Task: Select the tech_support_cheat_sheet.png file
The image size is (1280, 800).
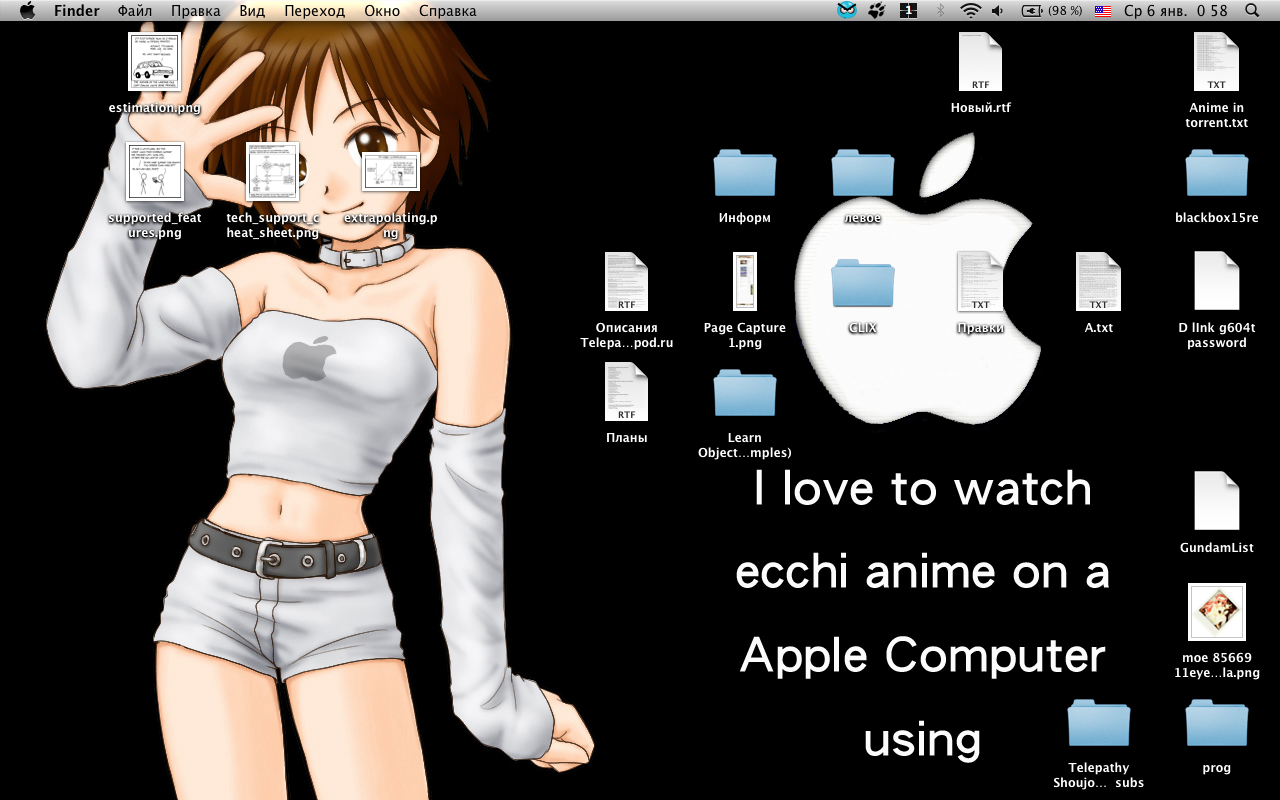Action: 273,172
